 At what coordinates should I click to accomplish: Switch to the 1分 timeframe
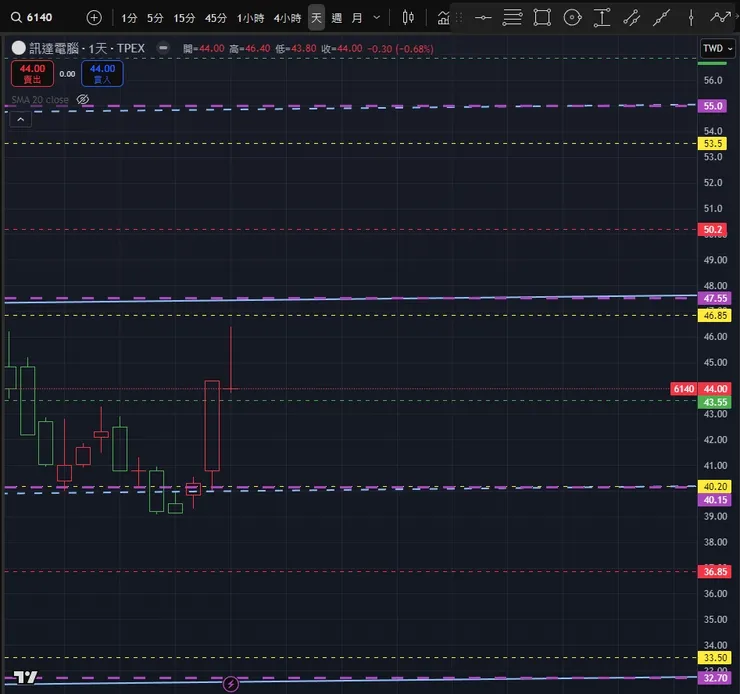tap(129, 18)
